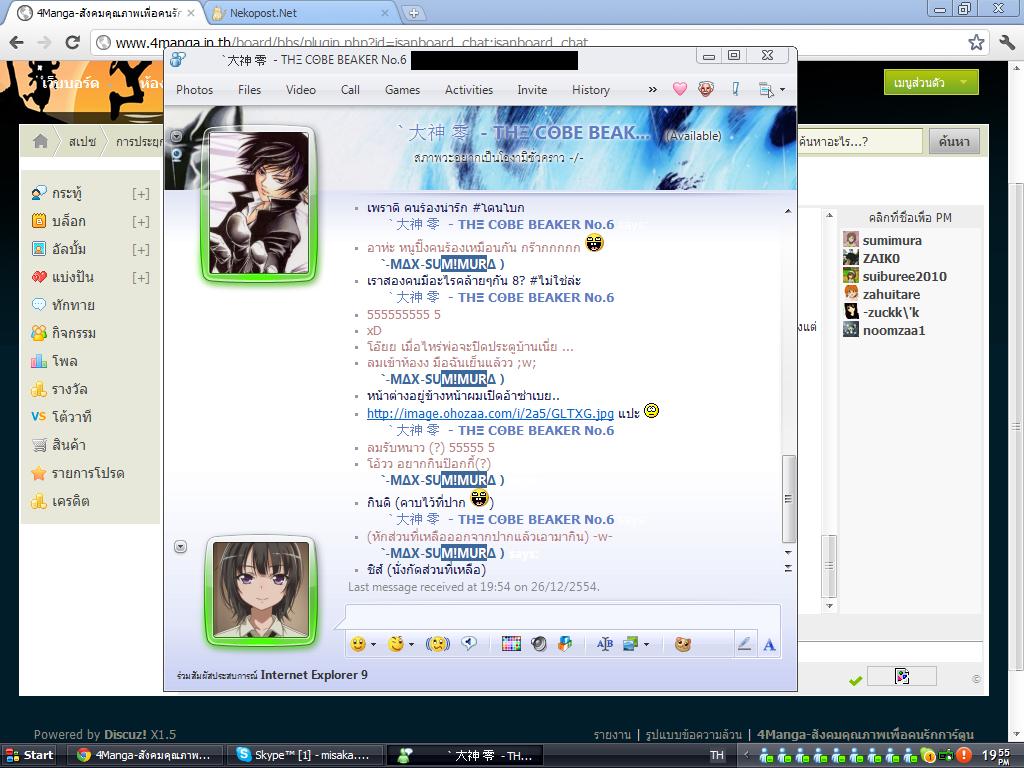Click the speaker sound icon in chat toolbar
Screen dimensions: 1024x768
[539, 644]
